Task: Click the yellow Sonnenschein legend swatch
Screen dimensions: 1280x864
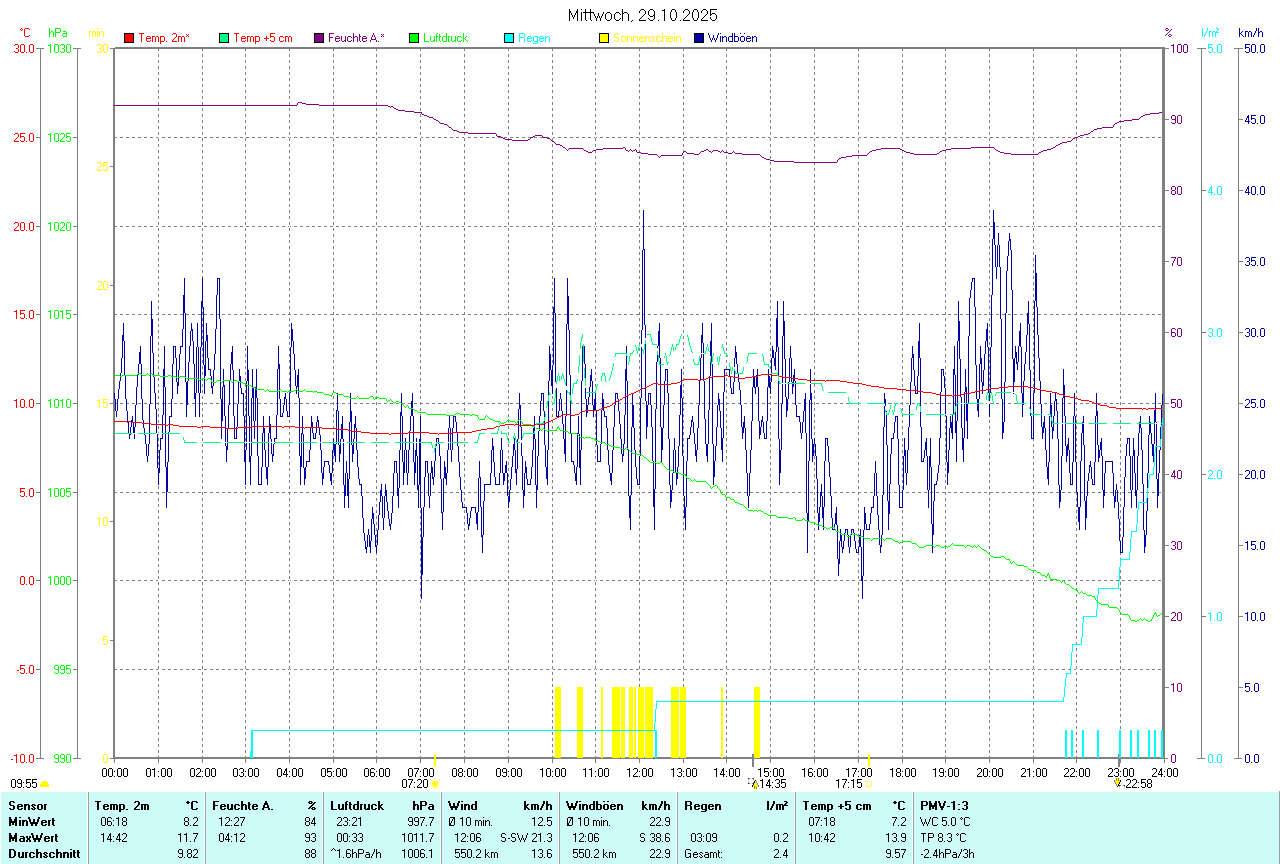Action: [x=604, y=38]
